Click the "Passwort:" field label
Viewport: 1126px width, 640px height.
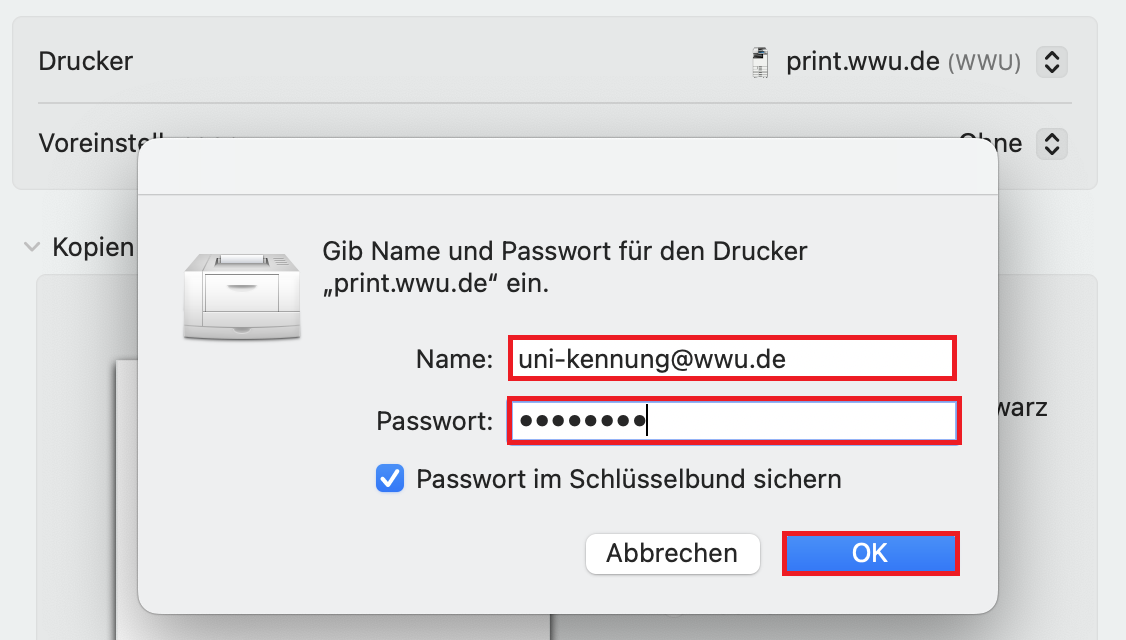(435, 421)
